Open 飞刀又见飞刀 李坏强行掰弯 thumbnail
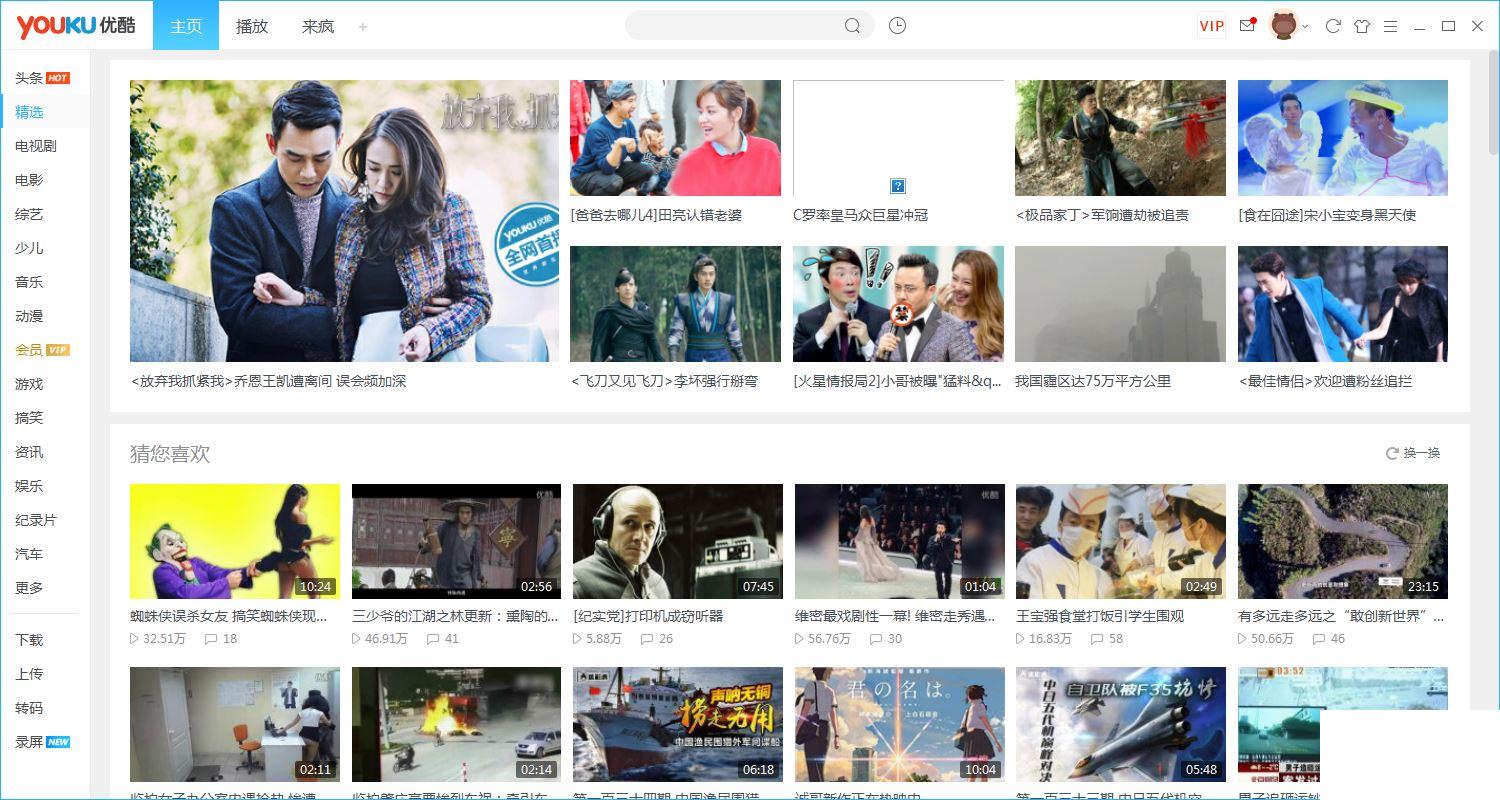 tap(675, 304)
